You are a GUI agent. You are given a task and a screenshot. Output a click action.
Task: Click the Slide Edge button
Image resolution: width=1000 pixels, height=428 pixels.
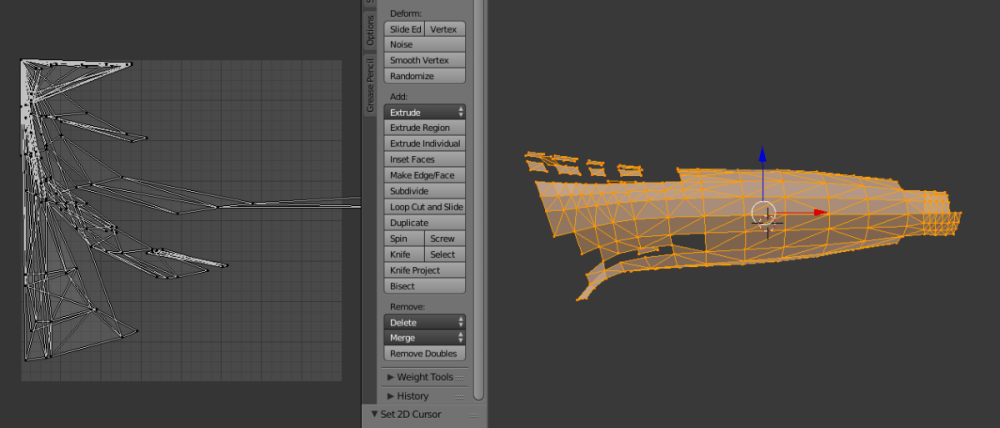click(x=404, y=29)
